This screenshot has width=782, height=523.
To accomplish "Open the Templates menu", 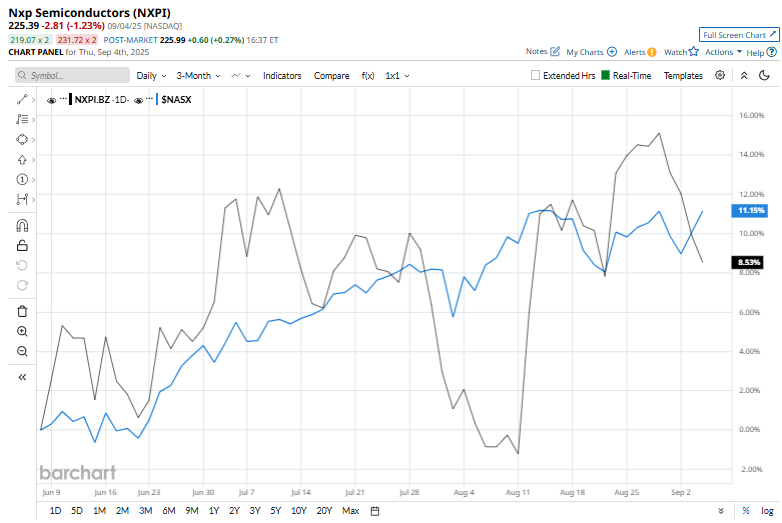I will pyautogui.click(x=683, y=76).
